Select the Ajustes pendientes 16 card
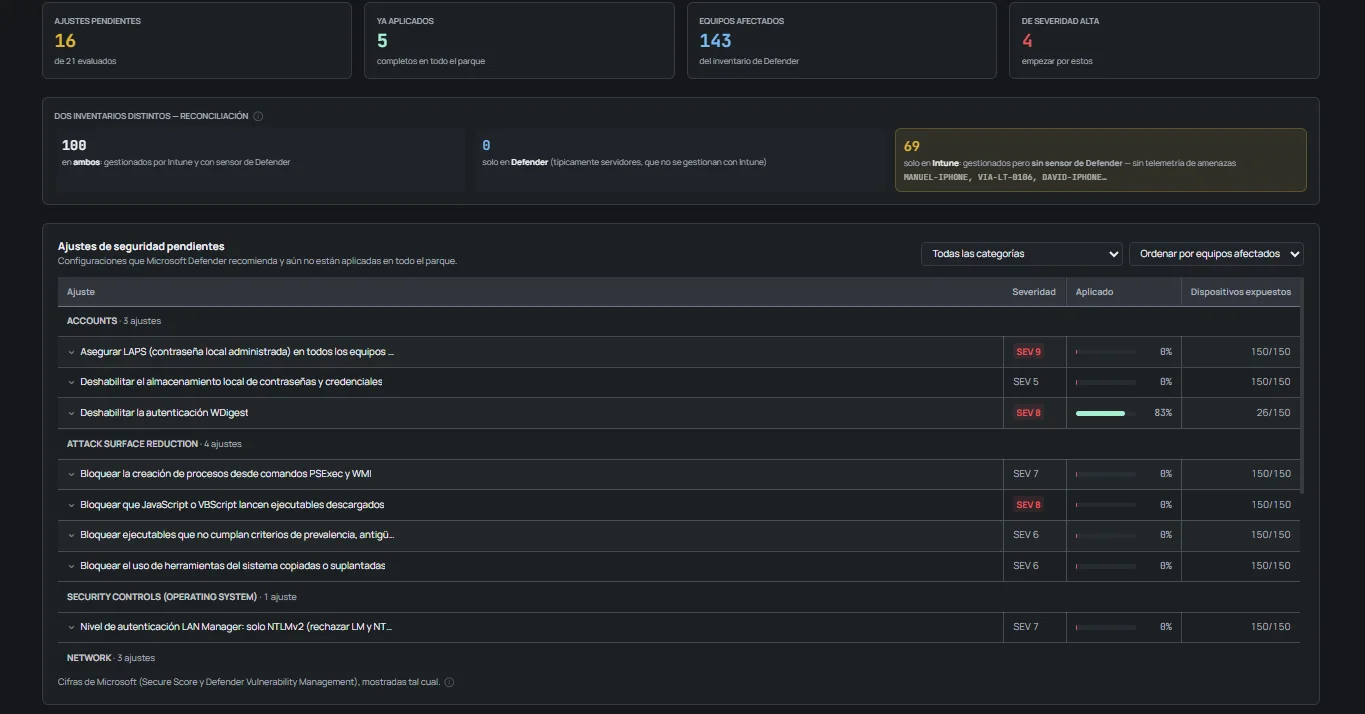Image resolution: width=1365 pixels, height=714 pixels. tap(197, 40)
